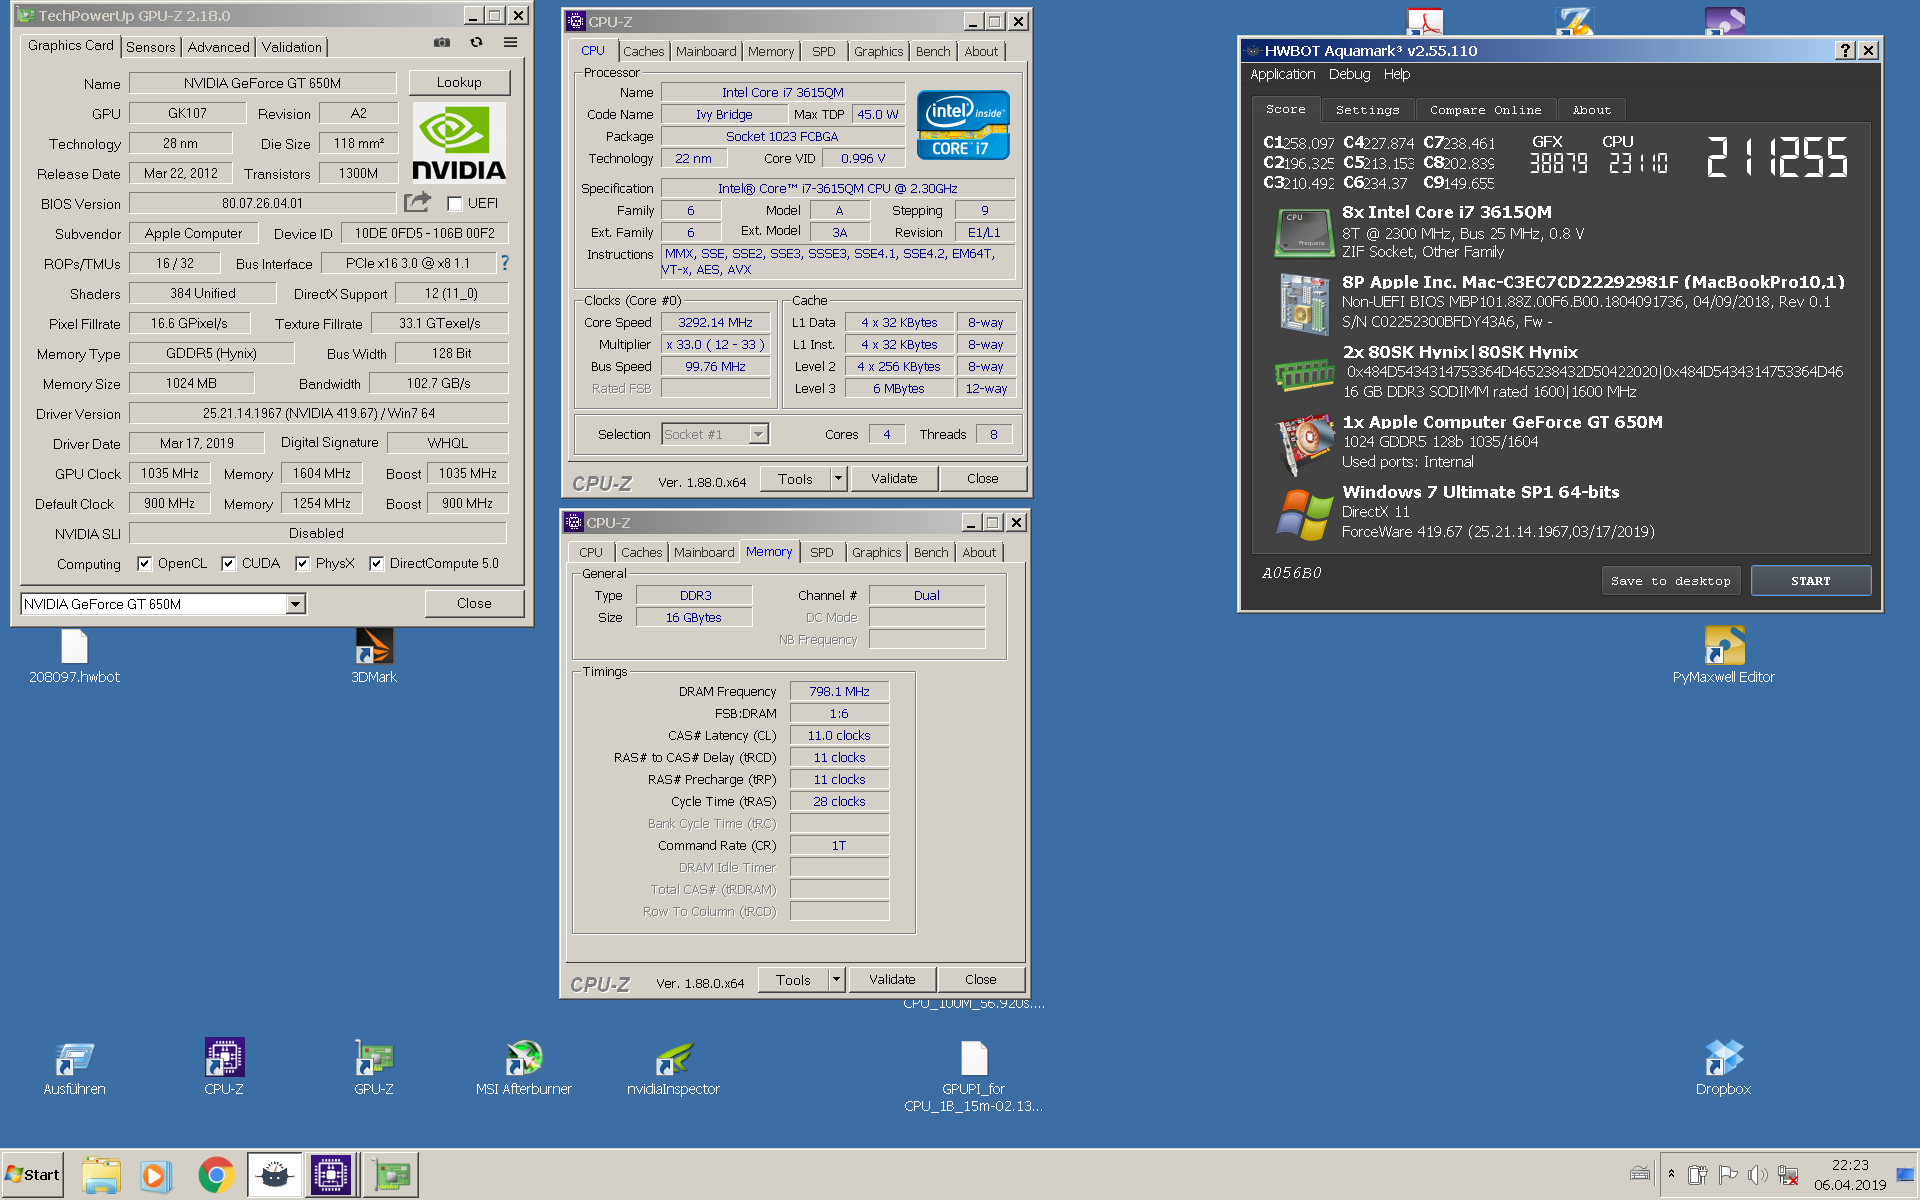The width and height of the screenshot is (1920, 1200).
Task: Open the Ausführen desktop shortcut
Action: coord(74,1068)
